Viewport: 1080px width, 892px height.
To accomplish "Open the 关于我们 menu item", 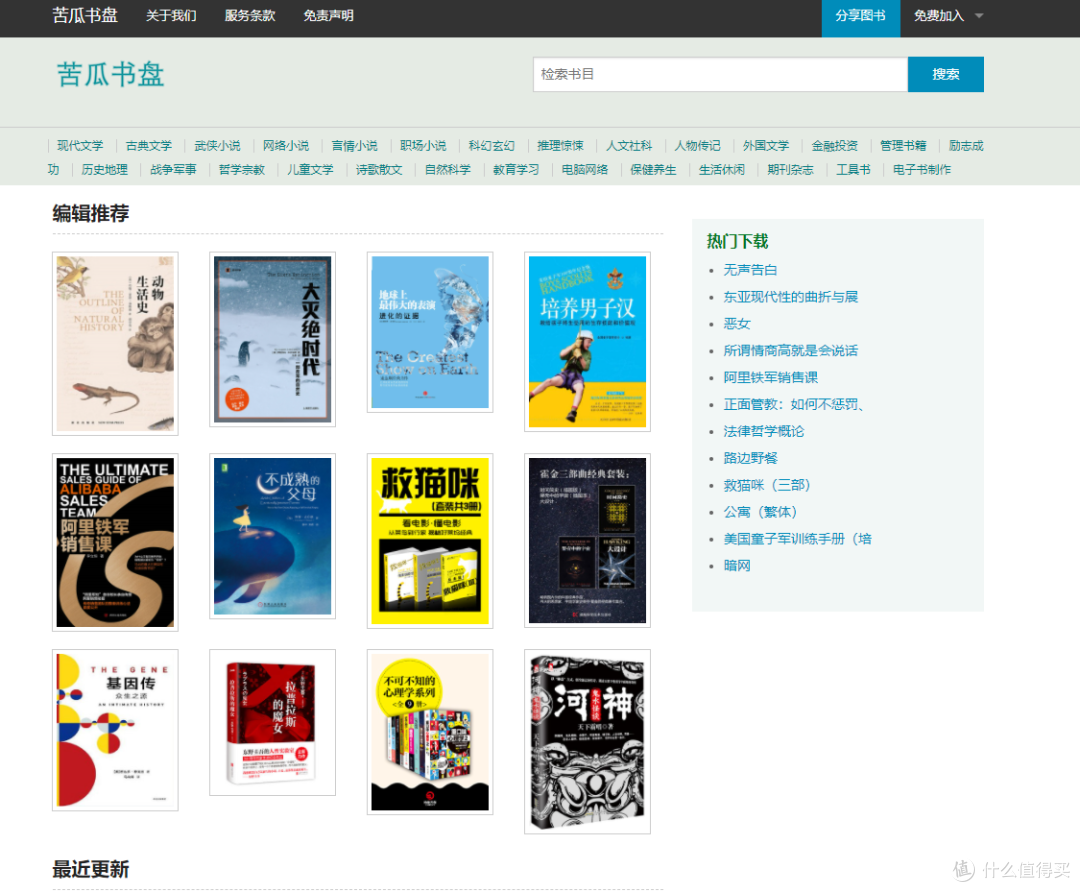I will [171, 15].
